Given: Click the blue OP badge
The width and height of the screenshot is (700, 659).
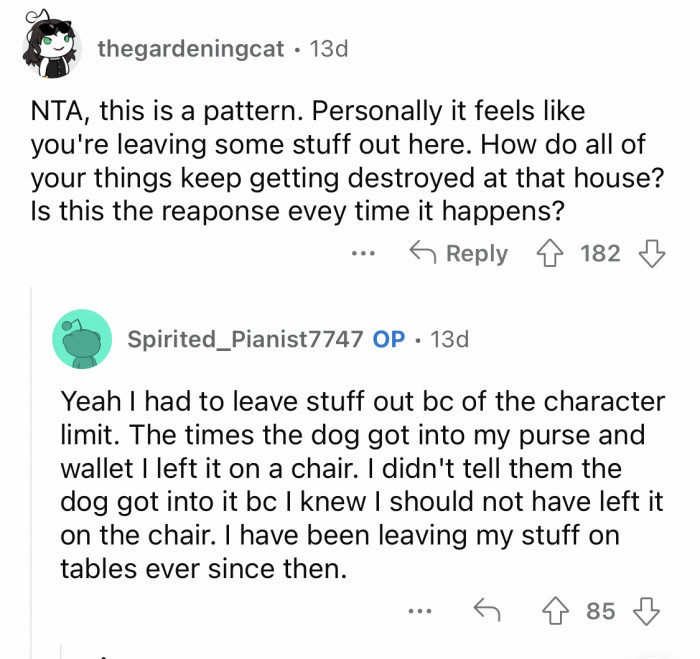Looking at the screenshot, I should [x=388, y=339].
